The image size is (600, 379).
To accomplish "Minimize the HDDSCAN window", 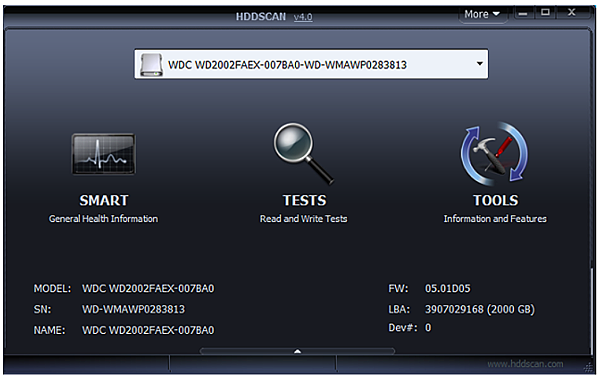I will pyautogui.click(x=523, y=14).
